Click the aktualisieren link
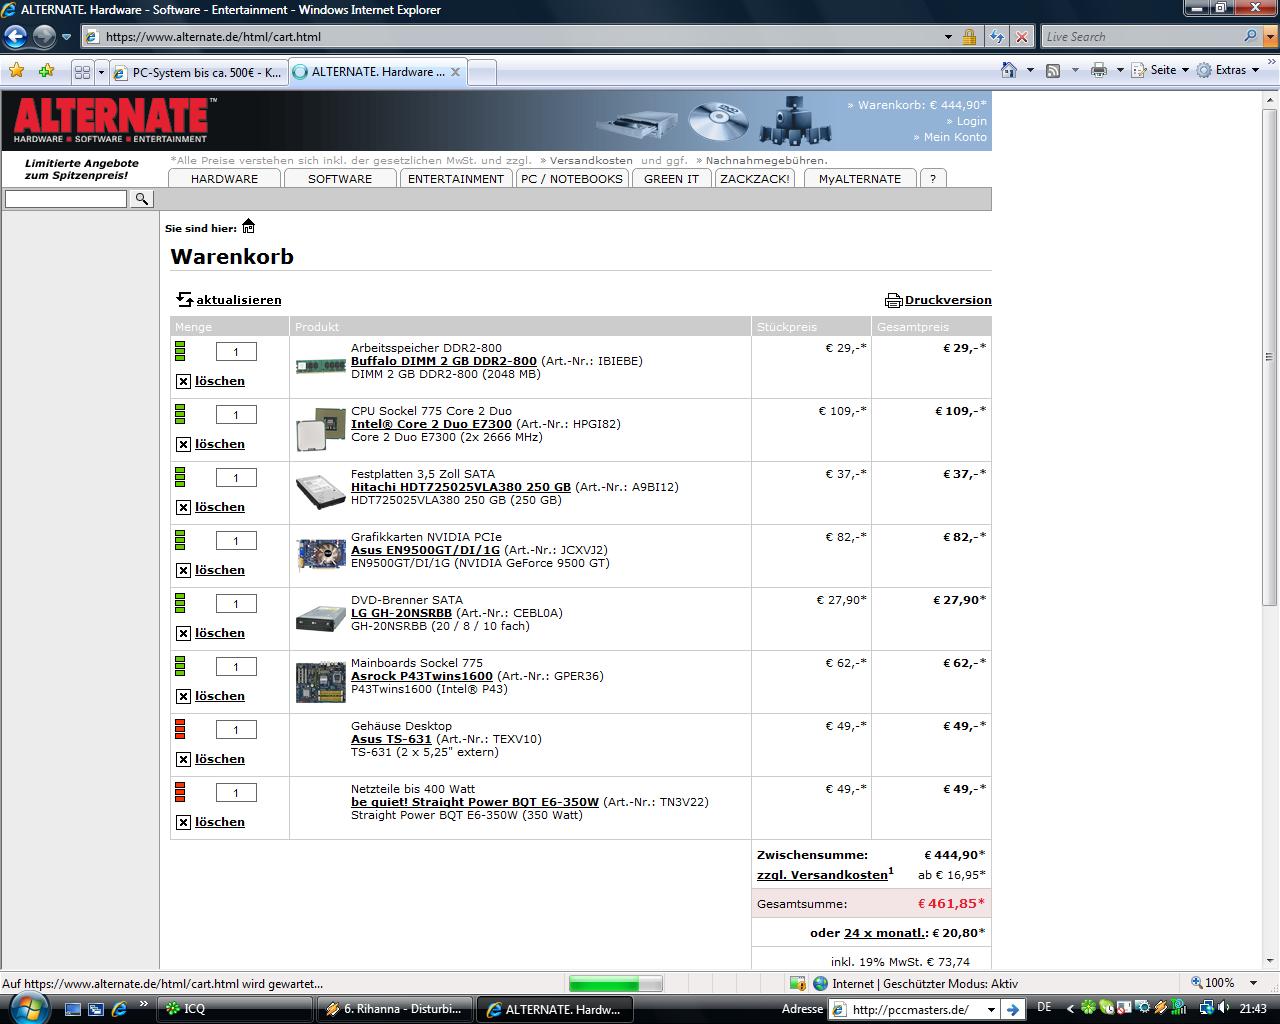The height and width of the screenshot is (1024, 1280). (229, 300)
